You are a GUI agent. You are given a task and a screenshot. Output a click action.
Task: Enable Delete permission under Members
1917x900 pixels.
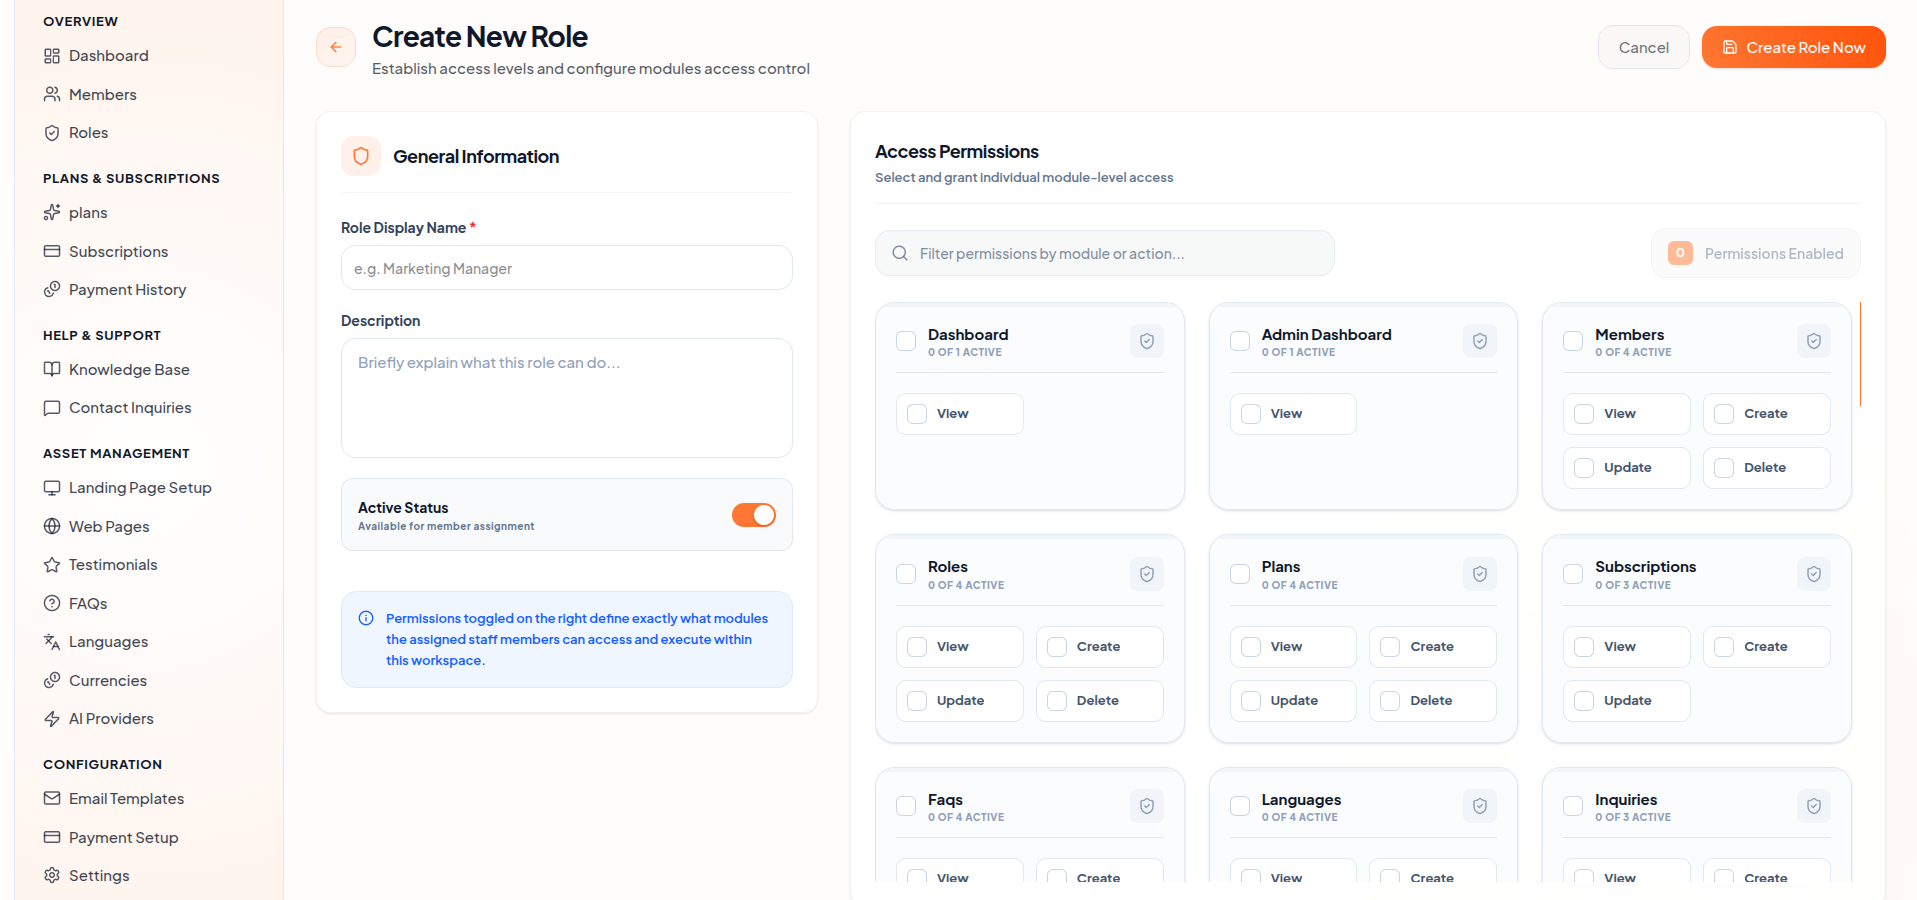click(1724, 468)
